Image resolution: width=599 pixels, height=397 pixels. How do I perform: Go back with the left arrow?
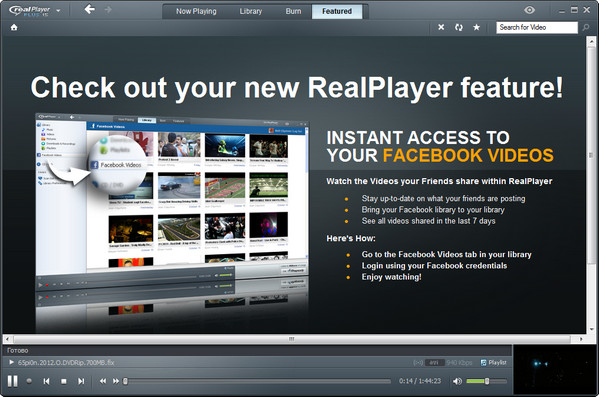(90, 10)
